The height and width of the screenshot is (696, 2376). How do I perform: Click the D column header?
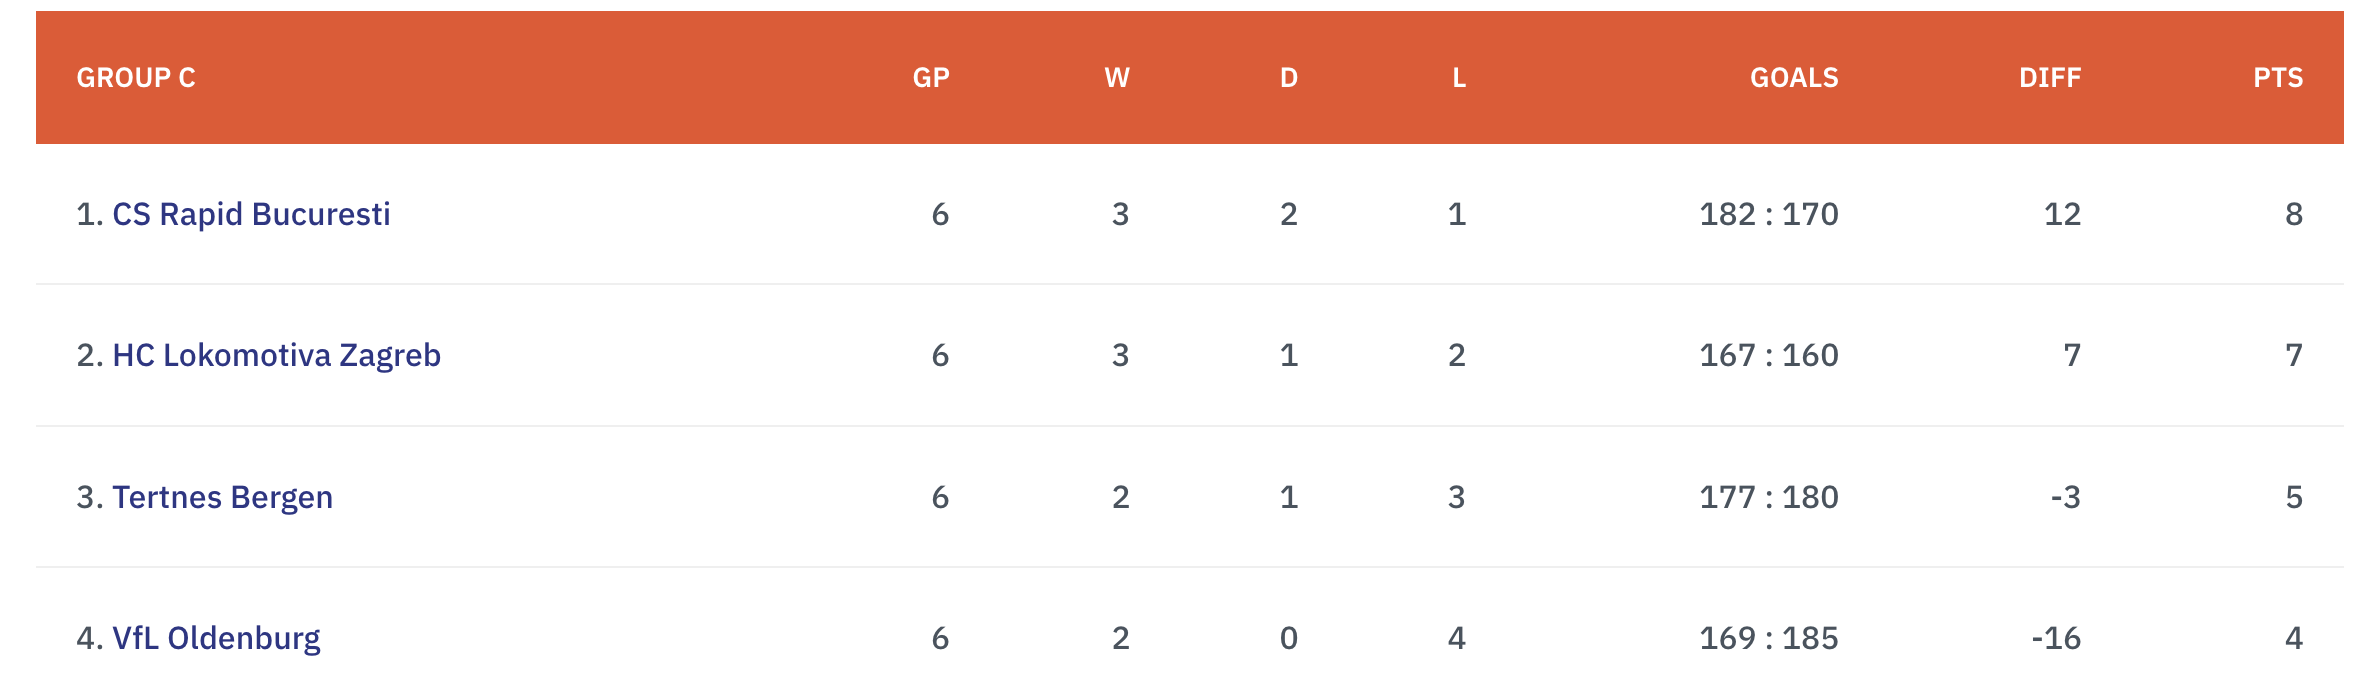[1289, 78]
